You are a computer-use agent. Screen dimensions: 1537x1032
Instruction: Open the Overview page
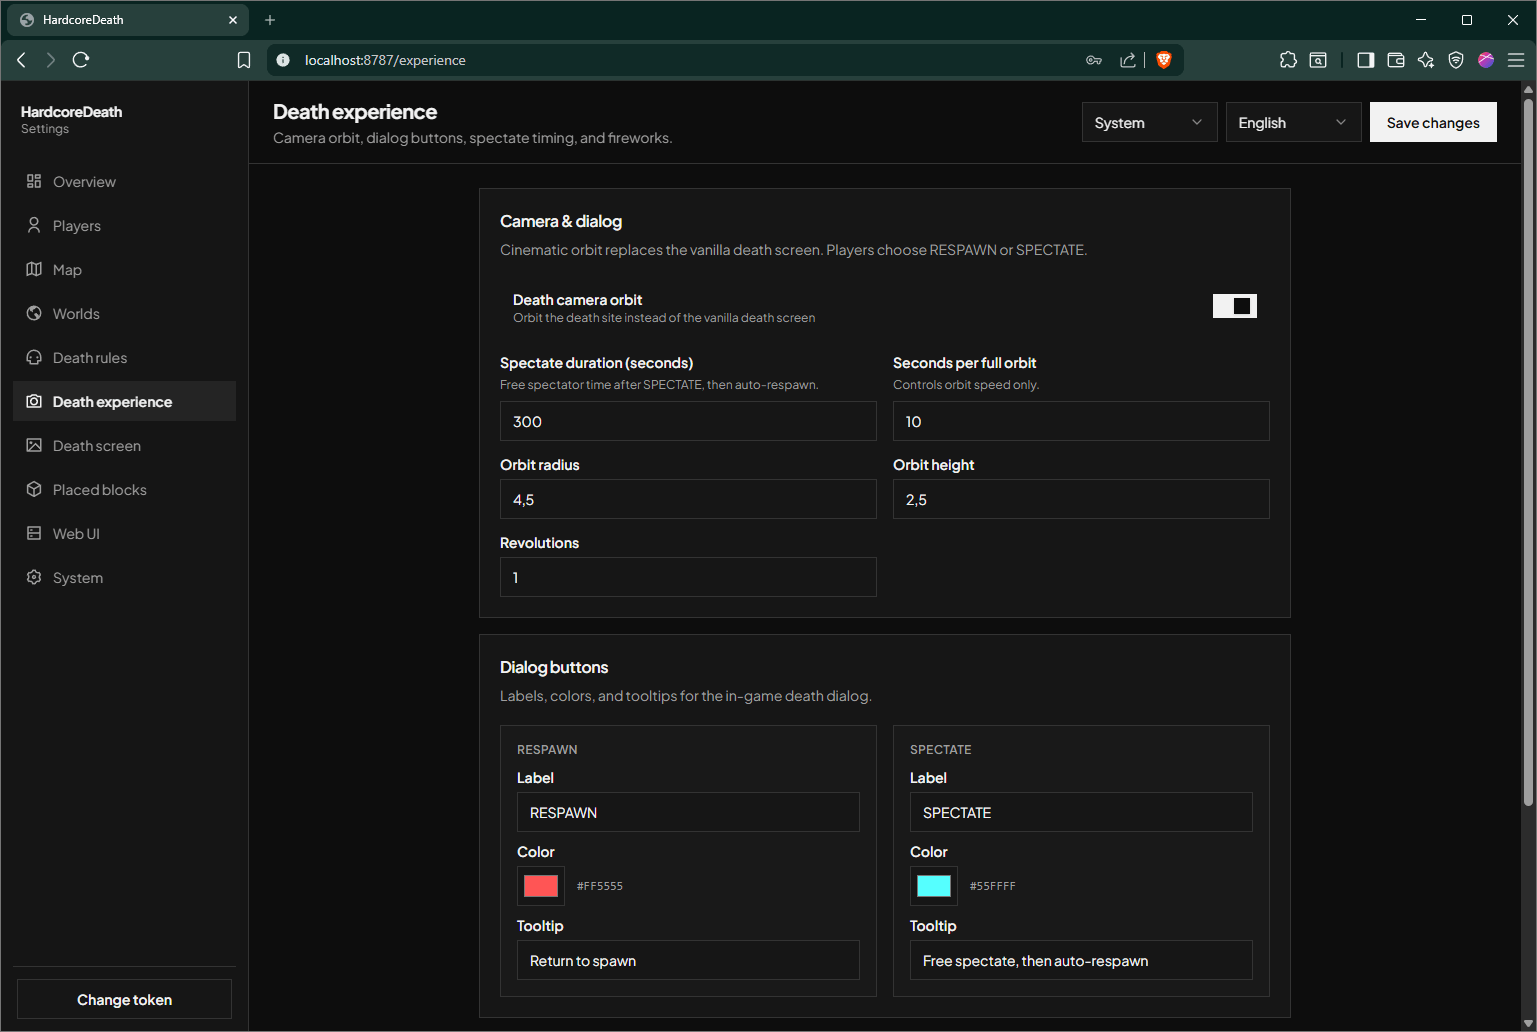click(x=124, y=181)
